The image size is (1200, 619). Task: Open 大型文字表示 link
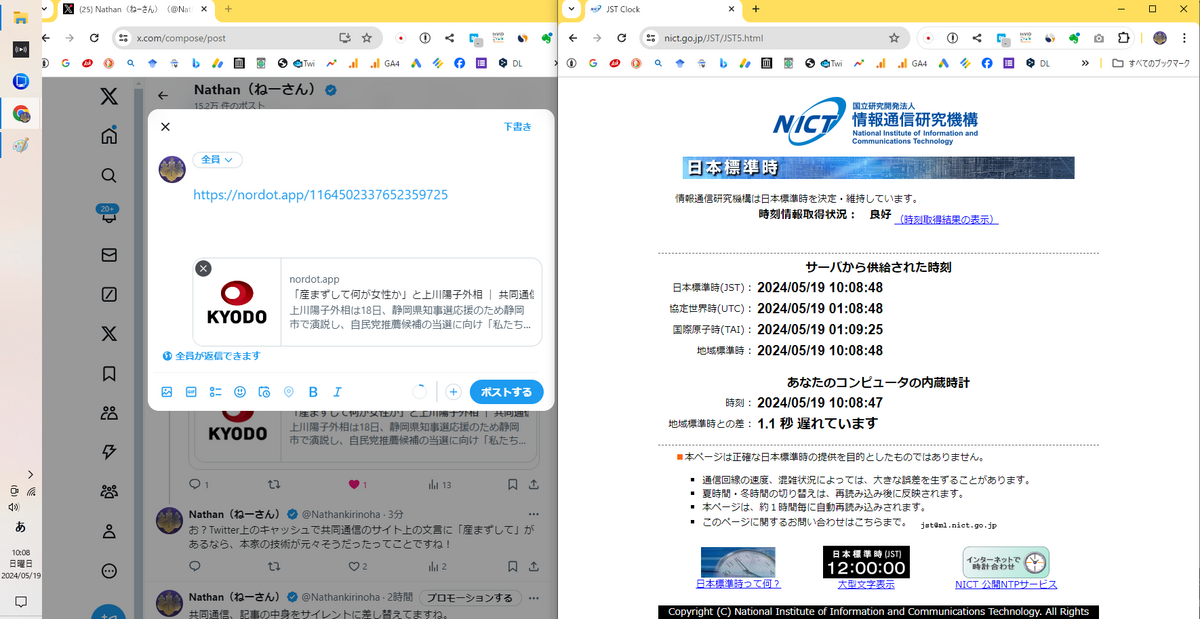866,584
